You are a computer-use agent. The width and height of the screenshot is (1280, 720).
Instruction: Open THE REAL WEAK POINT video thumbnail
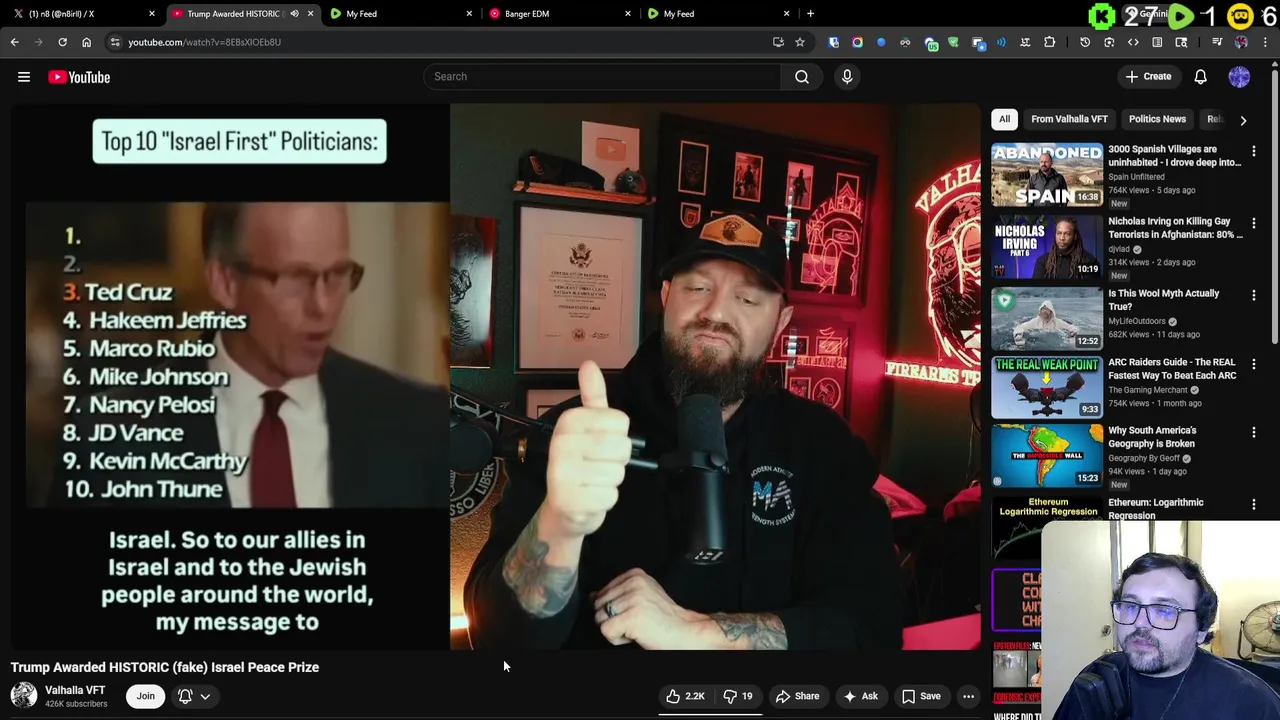tap(1046, 387)
